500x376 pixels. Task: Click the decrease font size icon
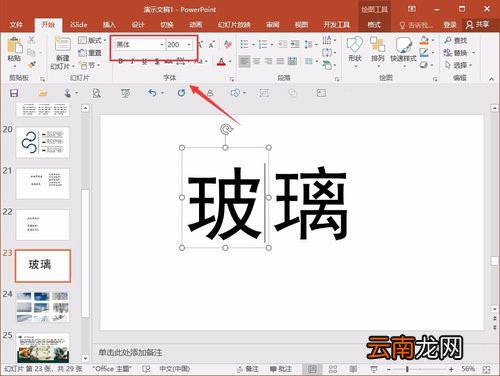(x=211, y=45)
